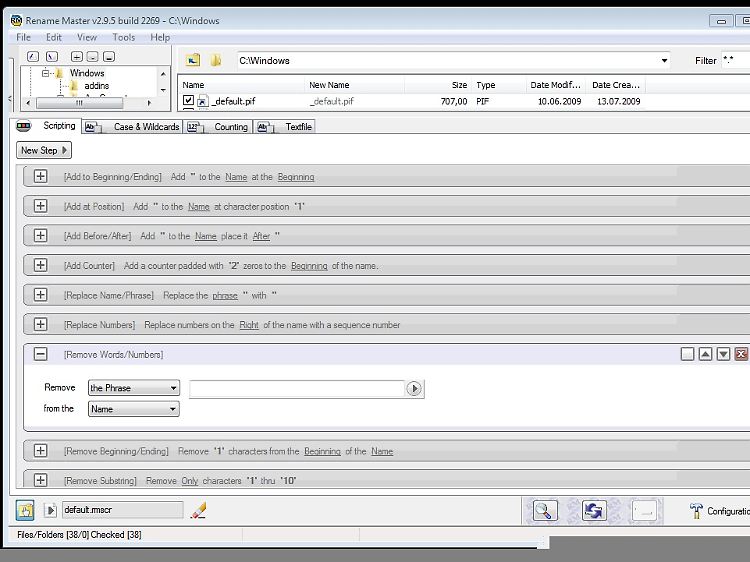The image size is (750, 562).
Task: Click the New Step button
Action: pos(44,150)
